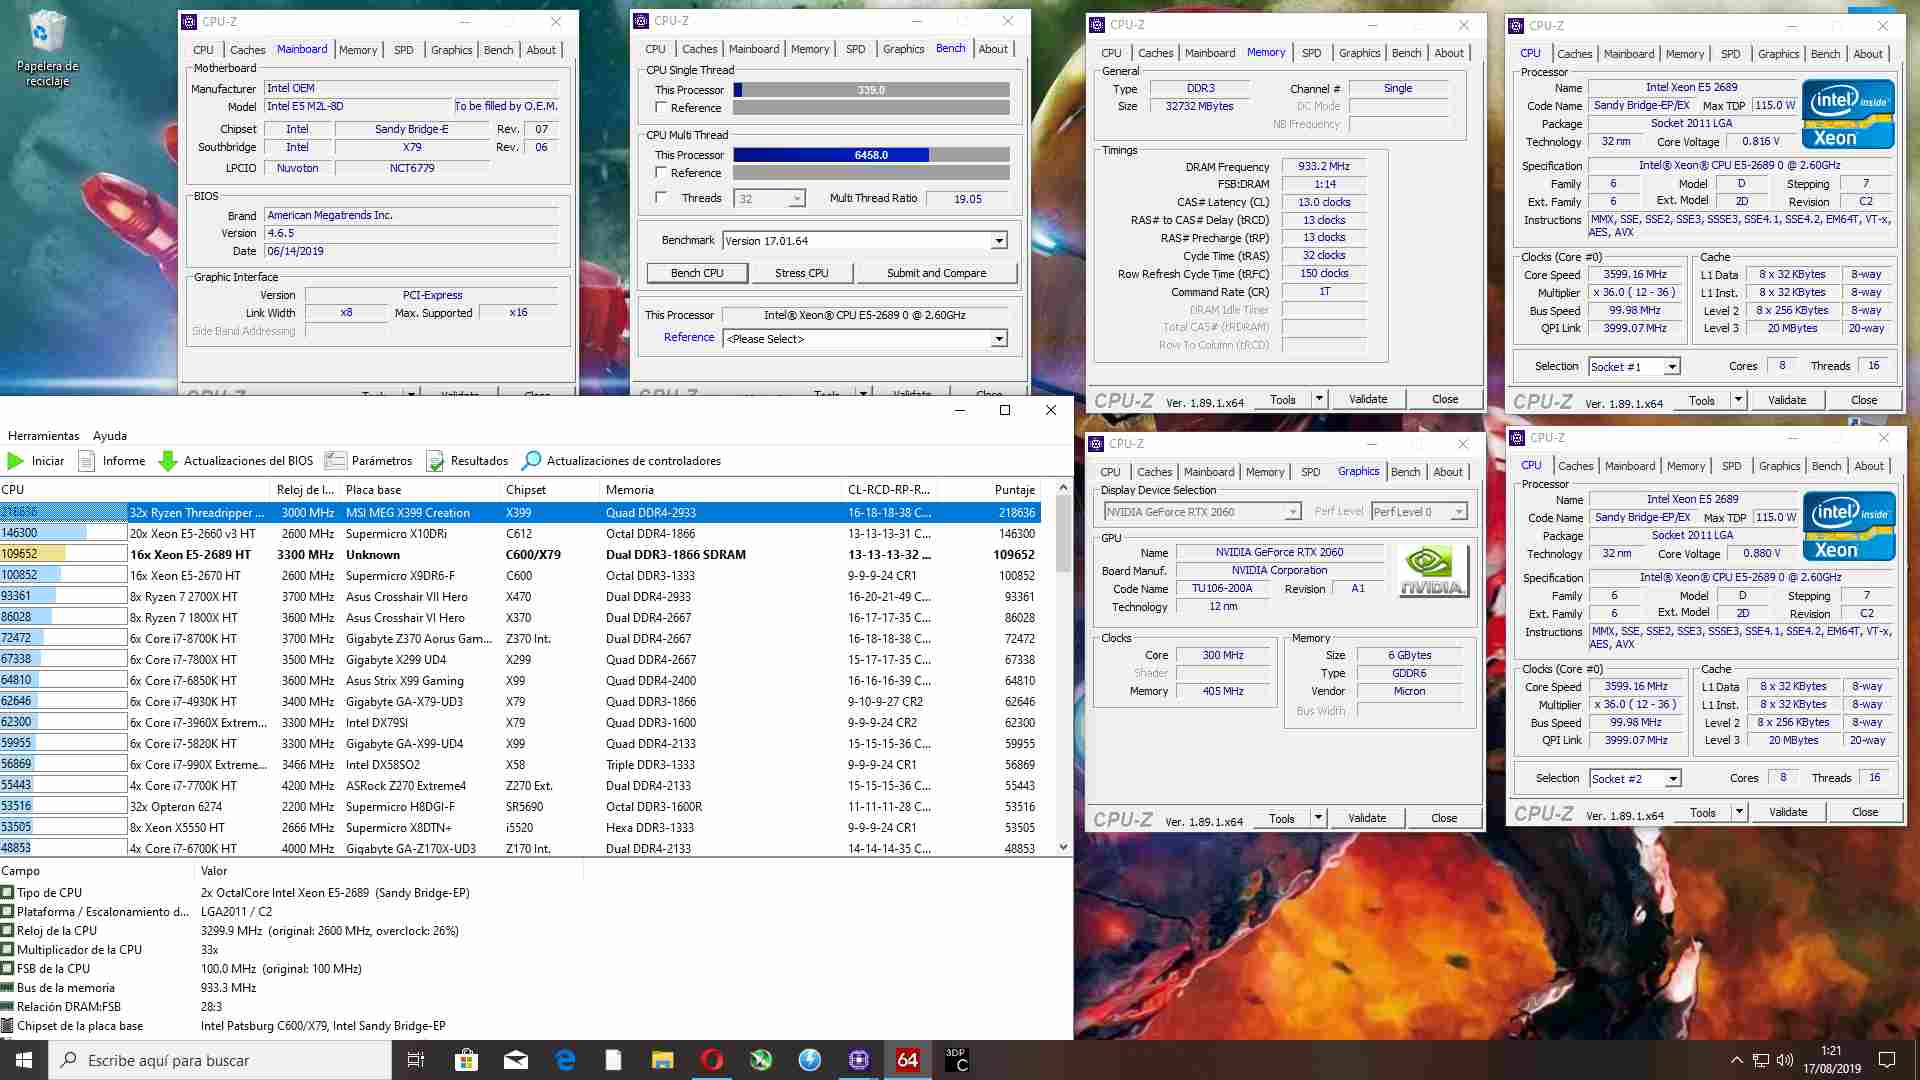Open Socket #1 selection dropdown
The width and height of the screenshot is (1920, 1080).
click(x=1671, y=367)
